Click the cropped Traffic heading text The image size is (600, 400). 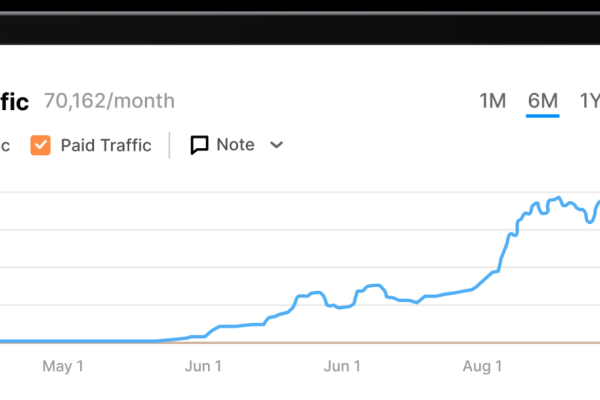(x=14, y=102)
